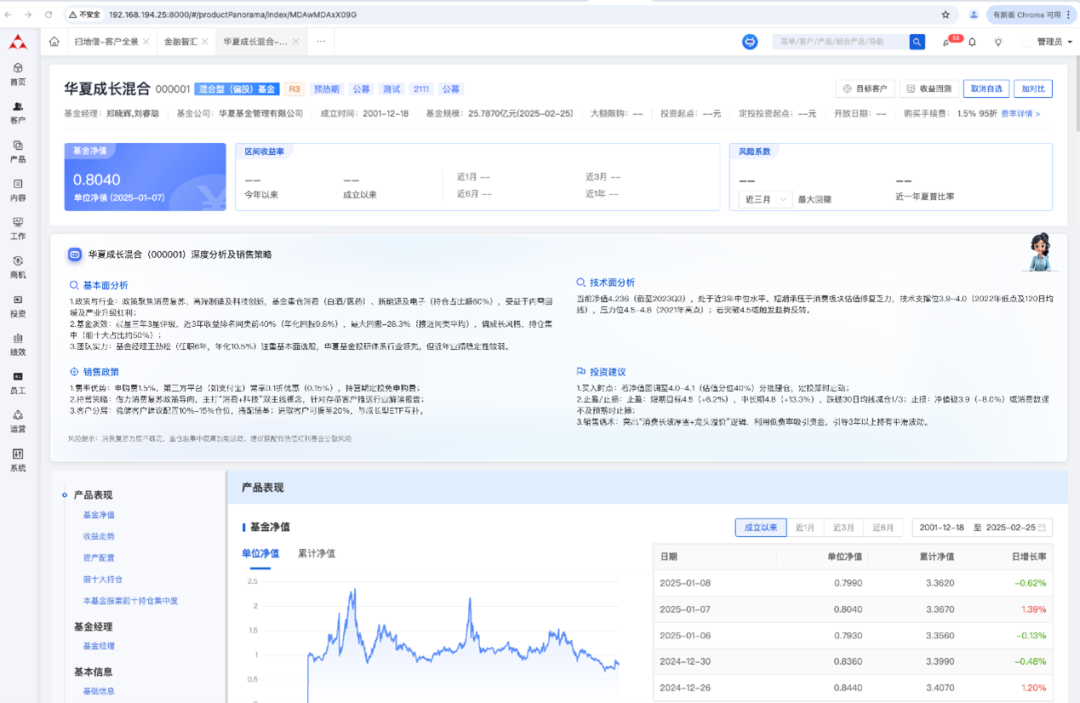This screenshot has height=703, width=1080.
Task: Open 系统 in the left sidebar
Action: point(18,460)
